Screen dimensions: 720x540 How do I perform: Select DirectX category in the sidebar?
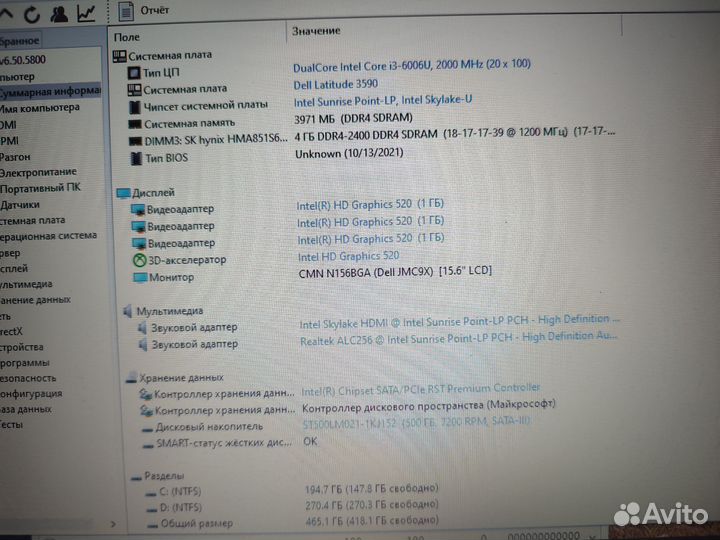(11, 332)
